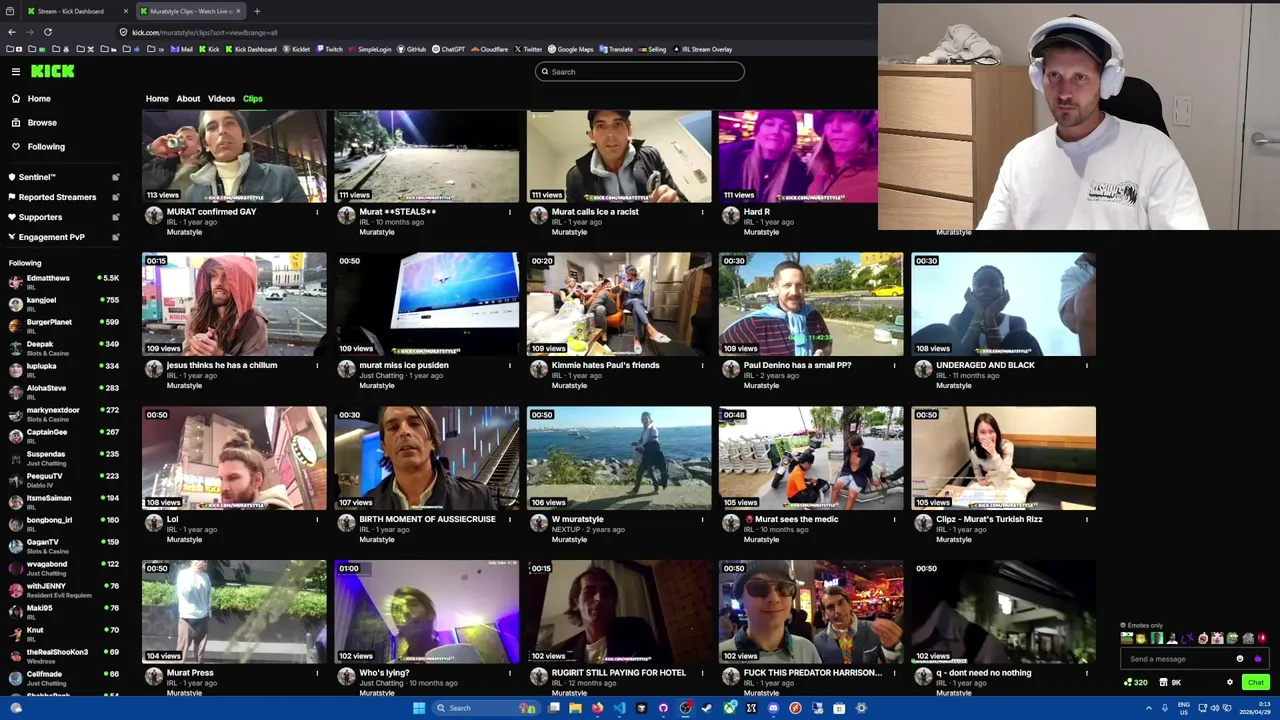Open options for Paul Denino clip
Screen dimensions: 1280x720
click(894, 366)
